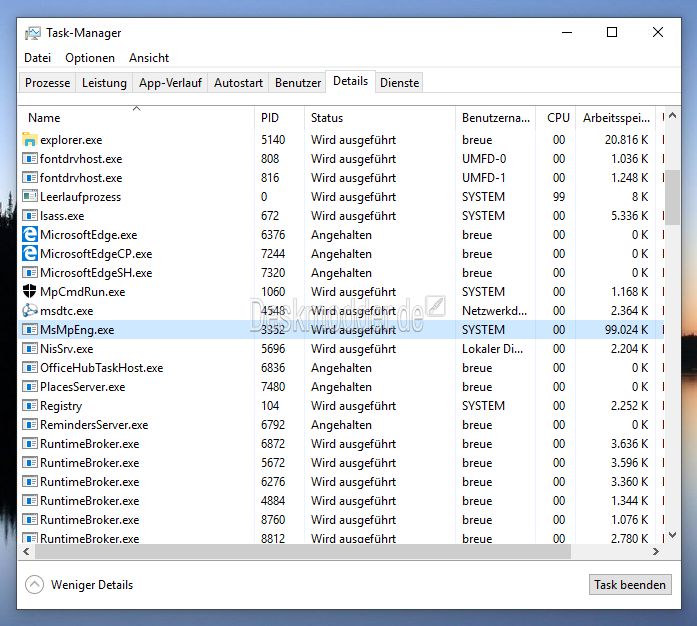Viewport: 697px width, 626px height.
Task: Click the RemindersServer.exe icon
Action: [x=29, y=425]
